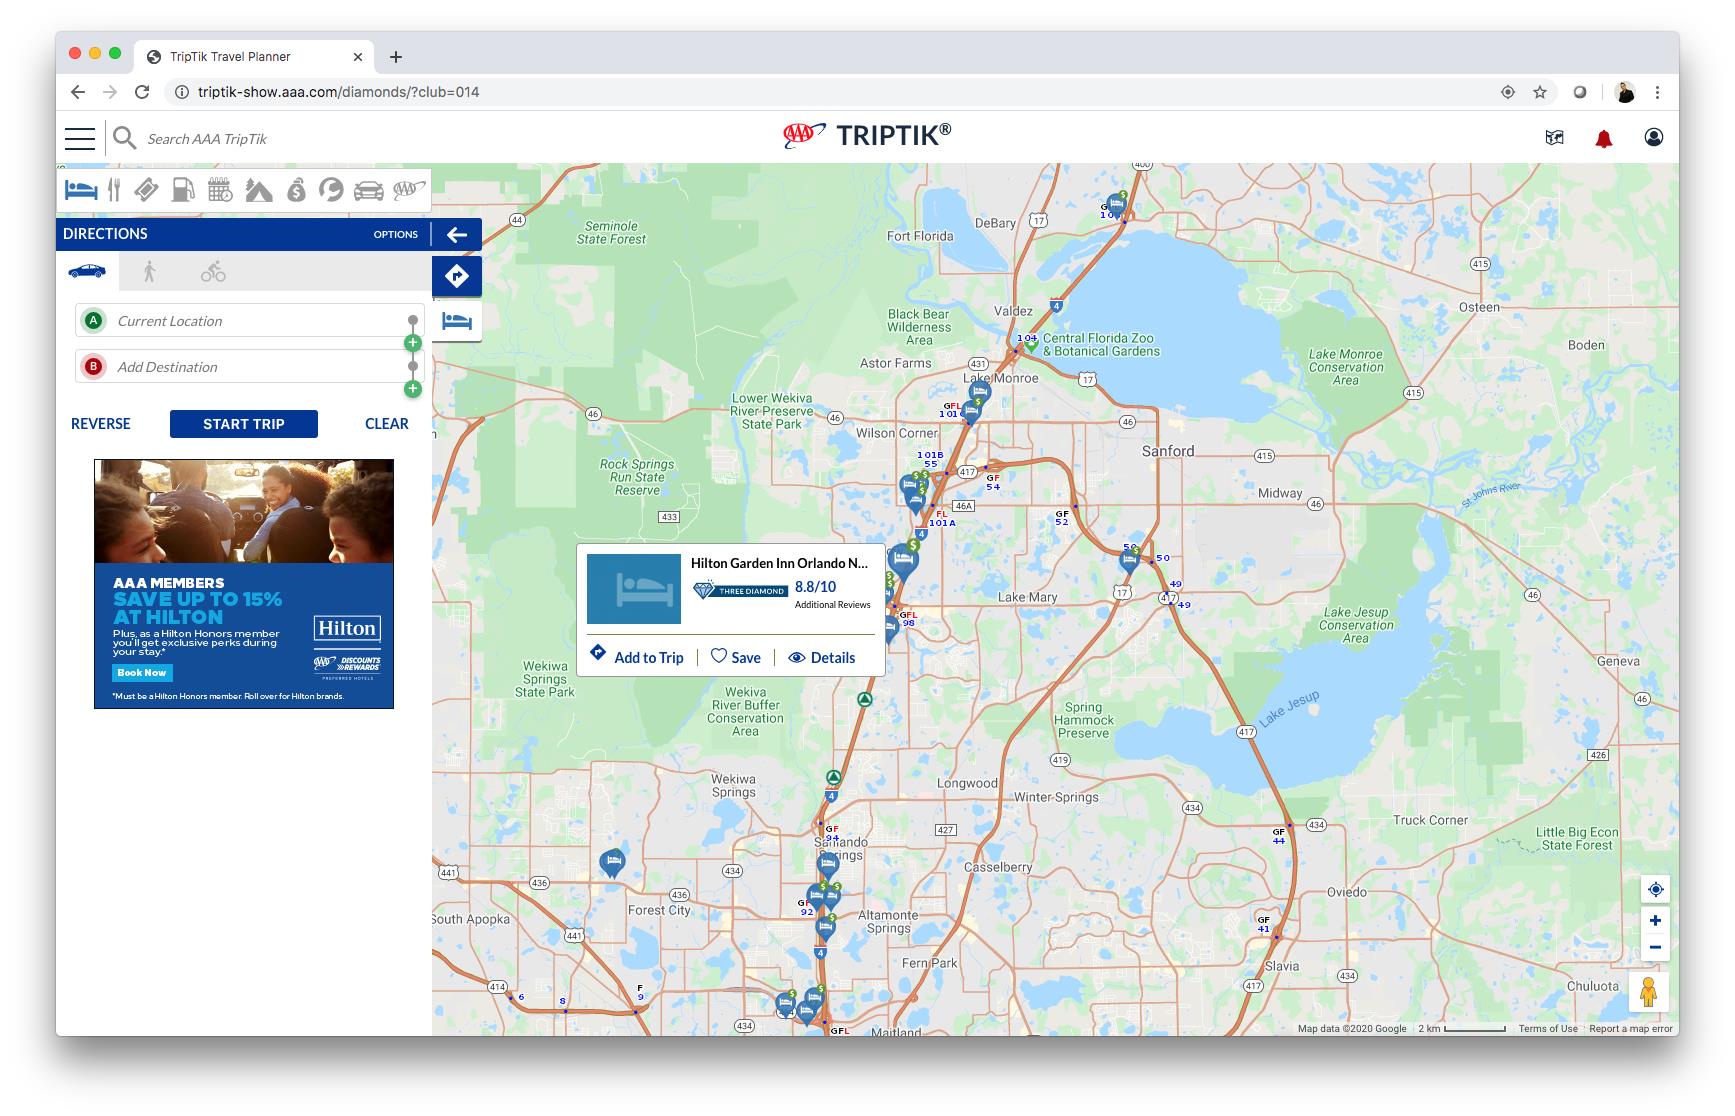Click the location permission icon in address bar
The height and width of the screenshot is (1116, 1735).
(1508, 92)
